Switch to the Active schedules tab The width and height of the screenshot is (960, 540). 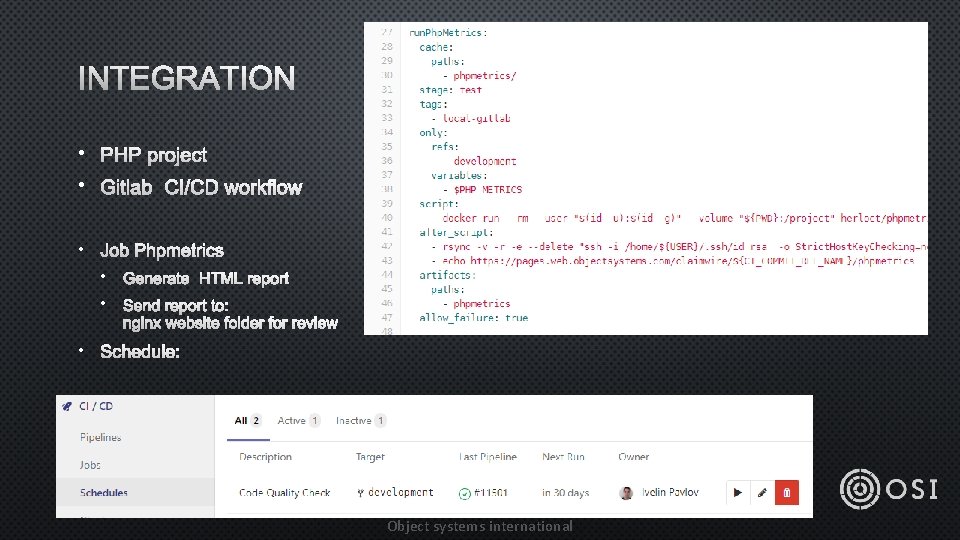298,421
